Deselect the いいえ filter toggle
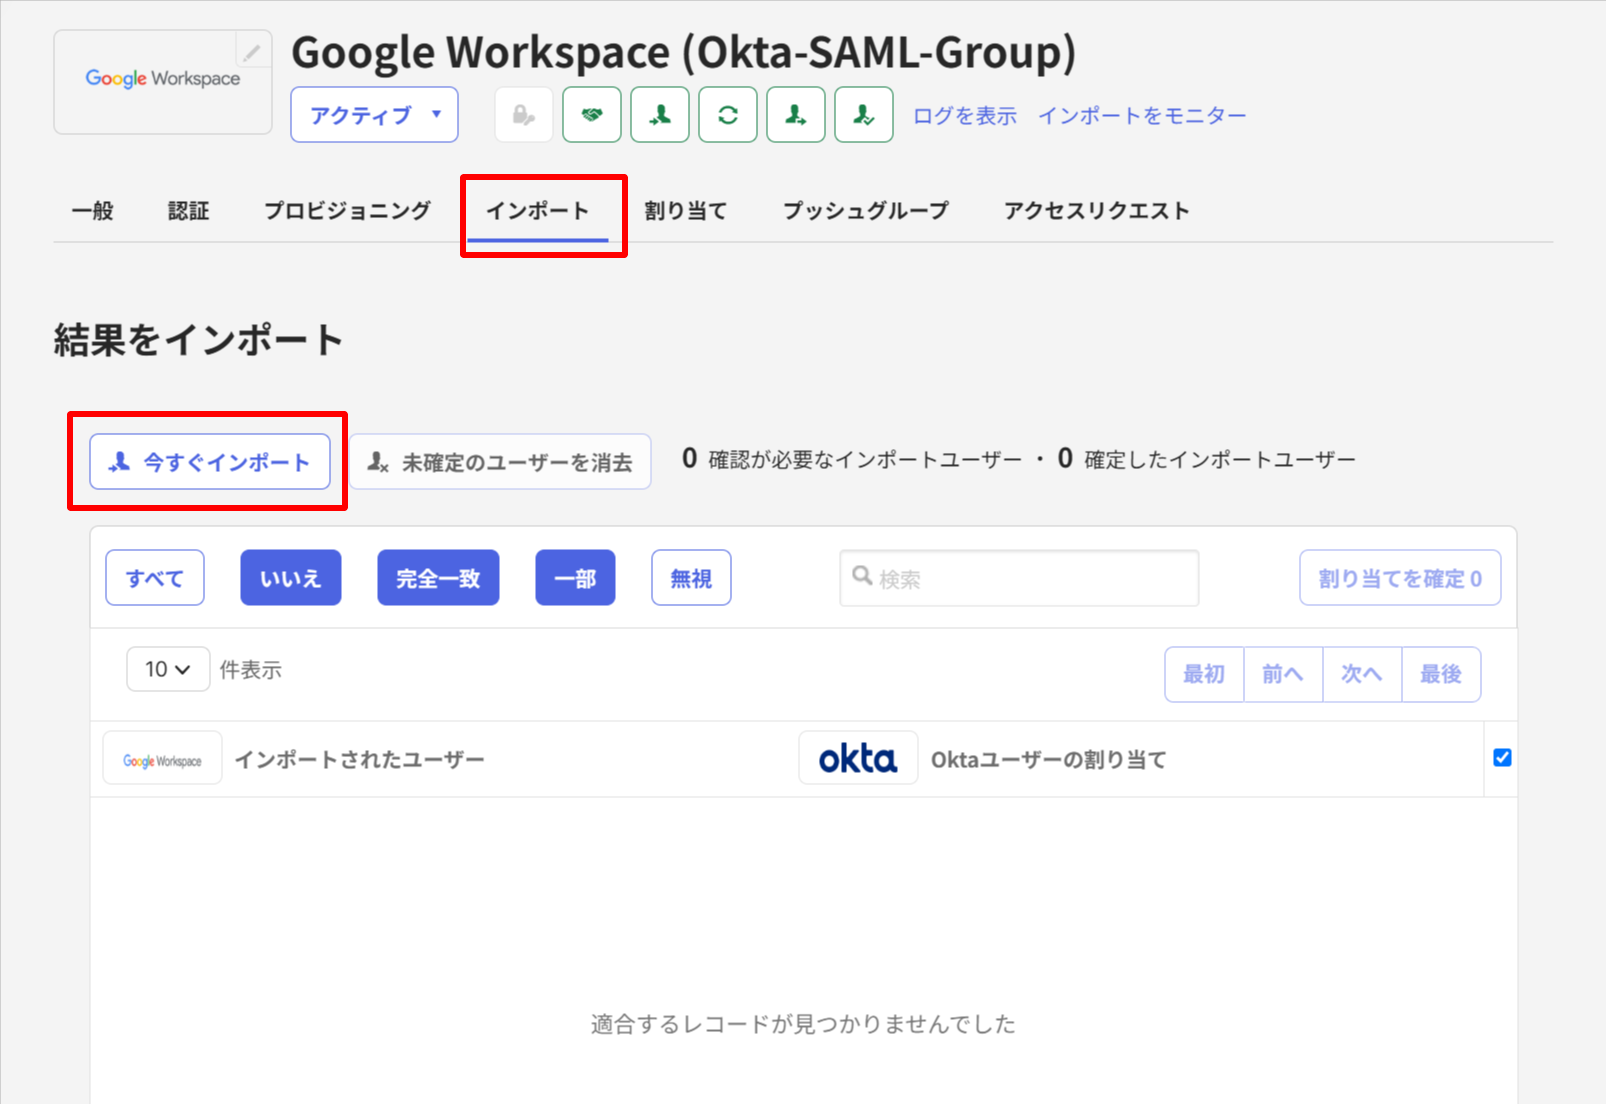This screenshot has width=1606, height=1104. [290, 577]
